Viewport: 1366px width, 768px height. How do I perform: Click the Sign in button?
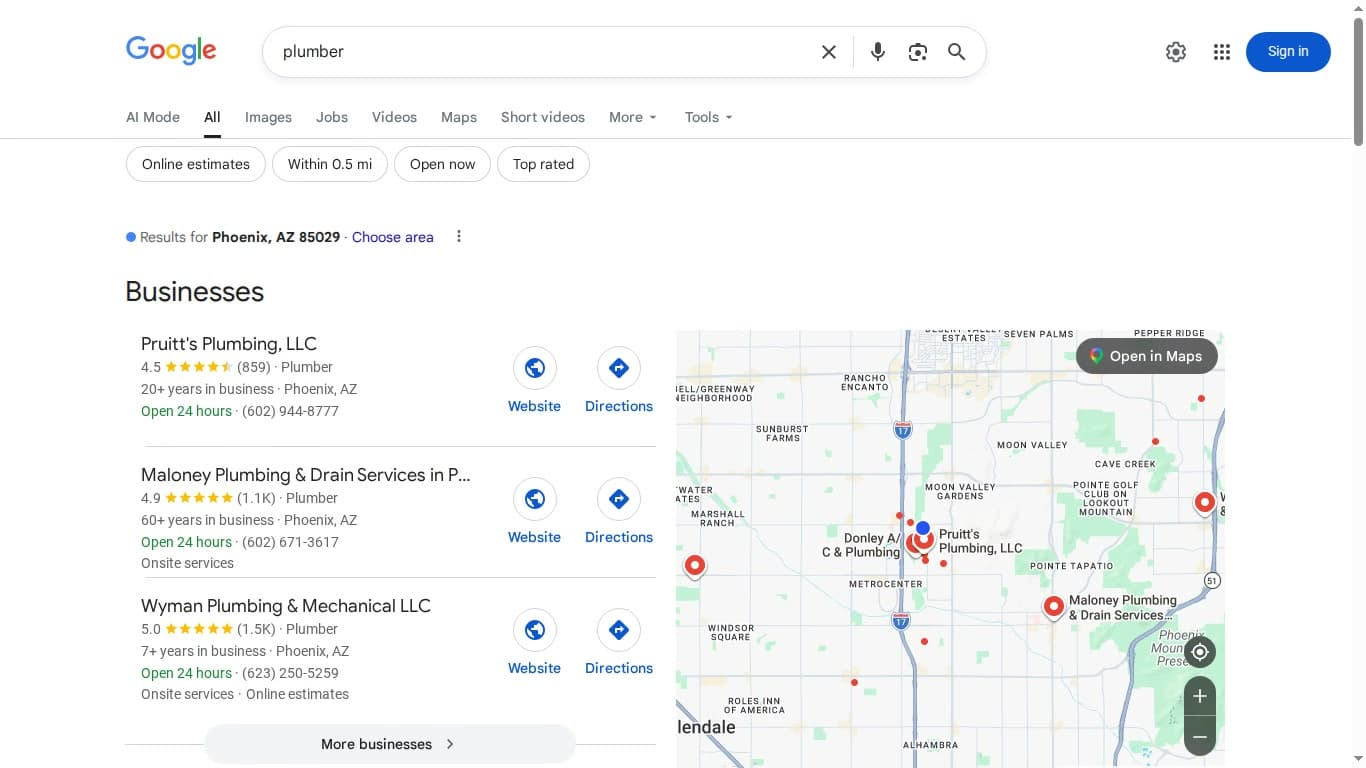click(x=1288, y=52)
